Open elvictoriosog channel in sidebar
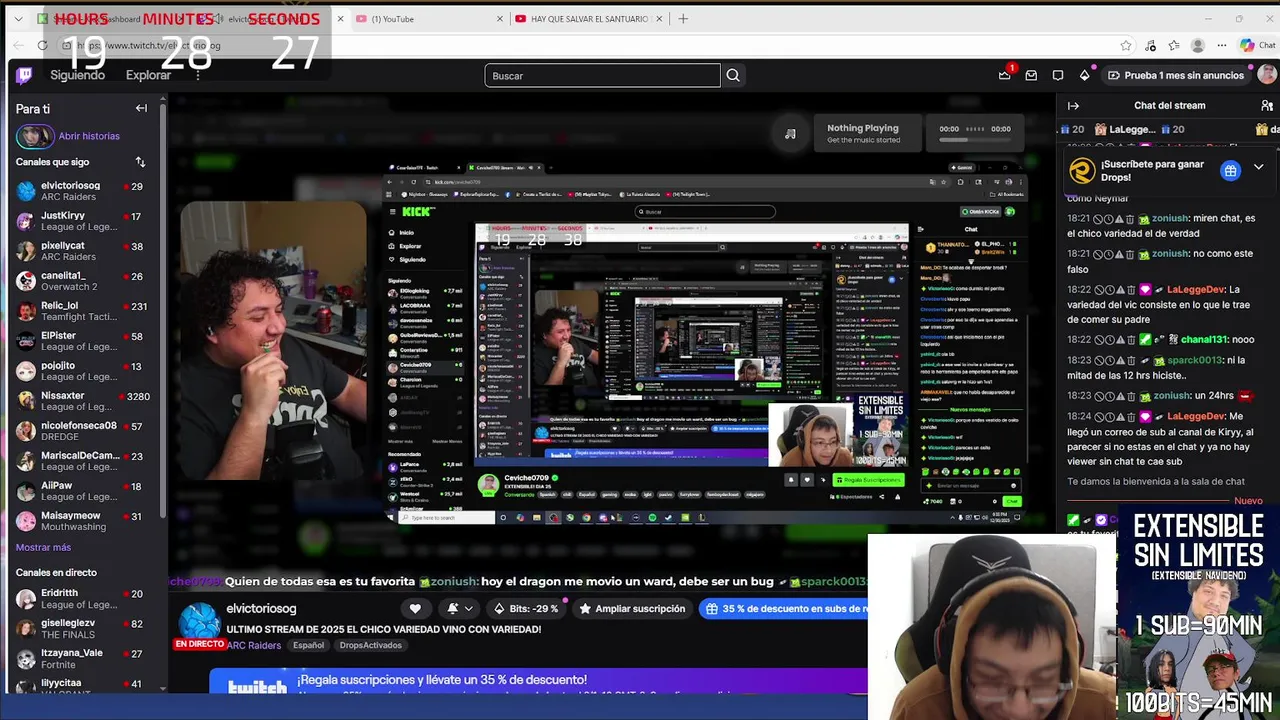This screenshot has width=1280, height=720. (83, 191)
